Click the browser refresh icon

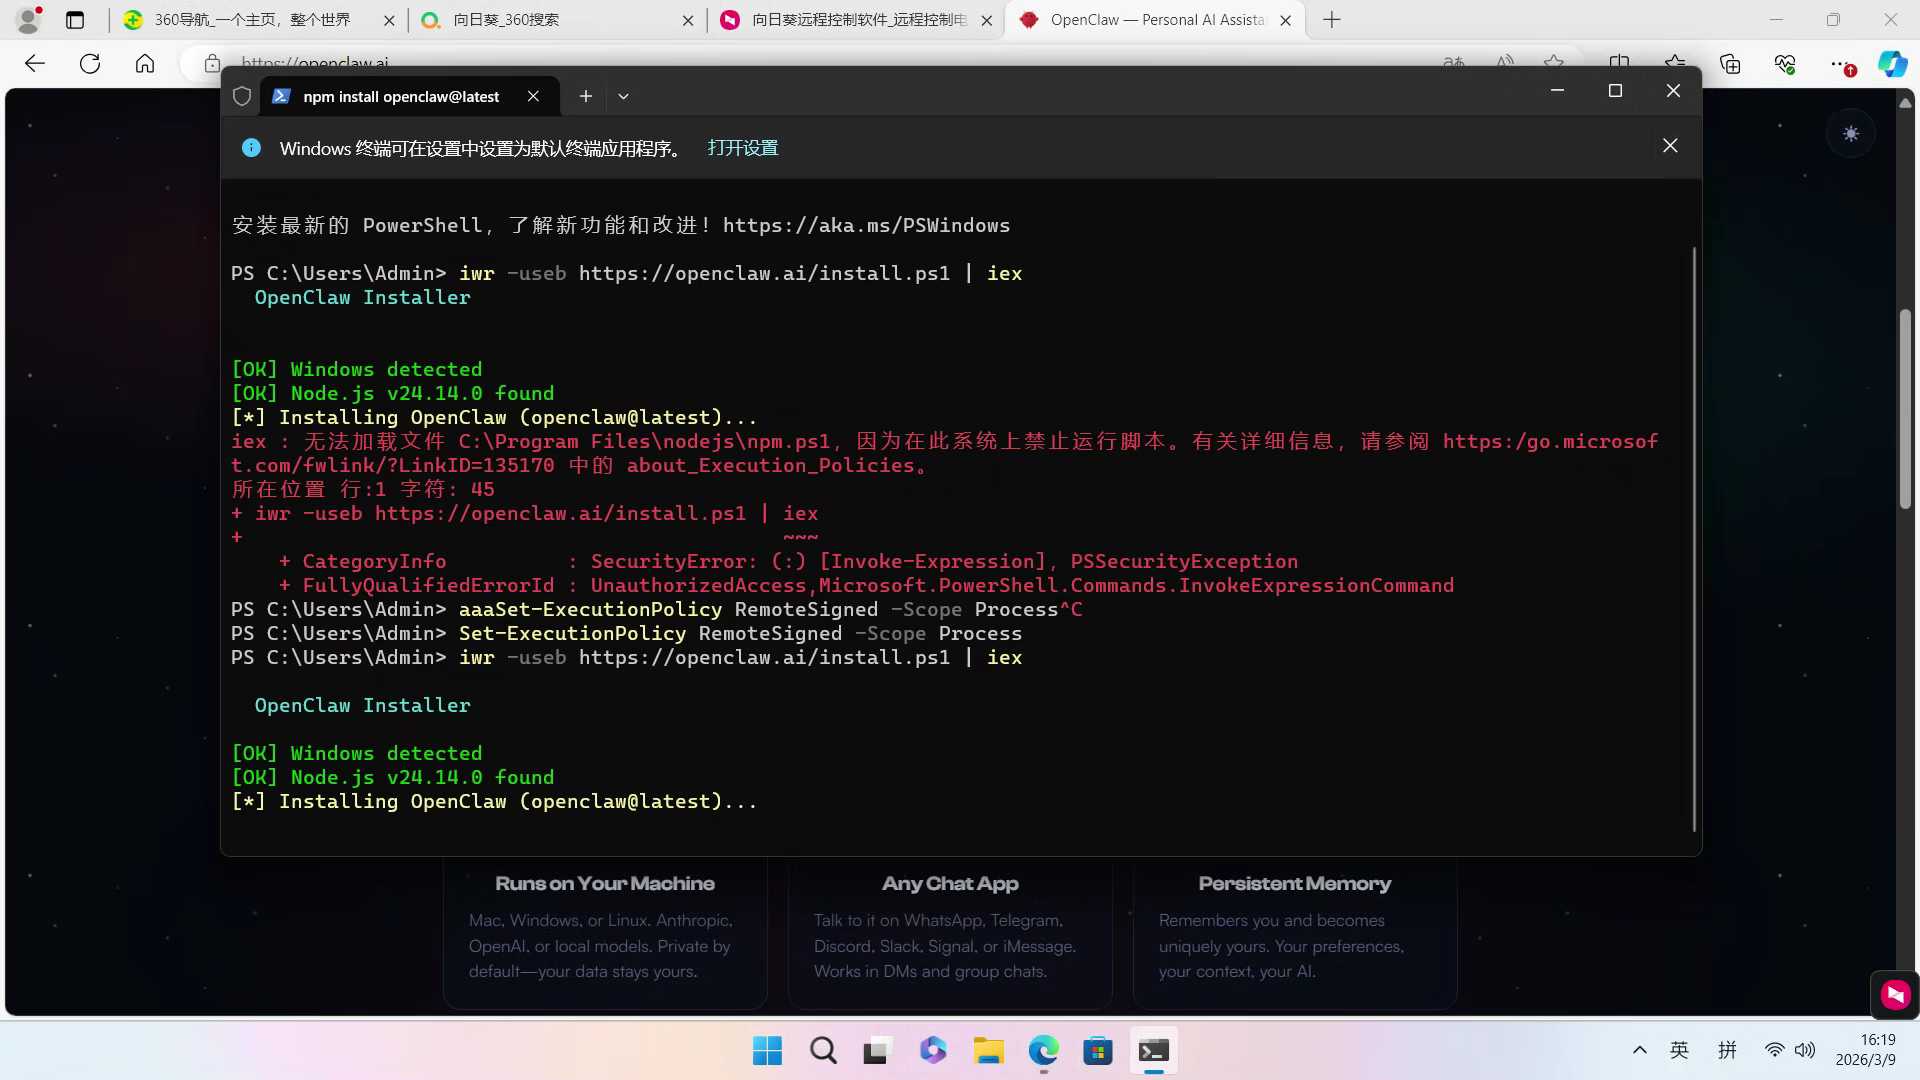pos(90,64)
